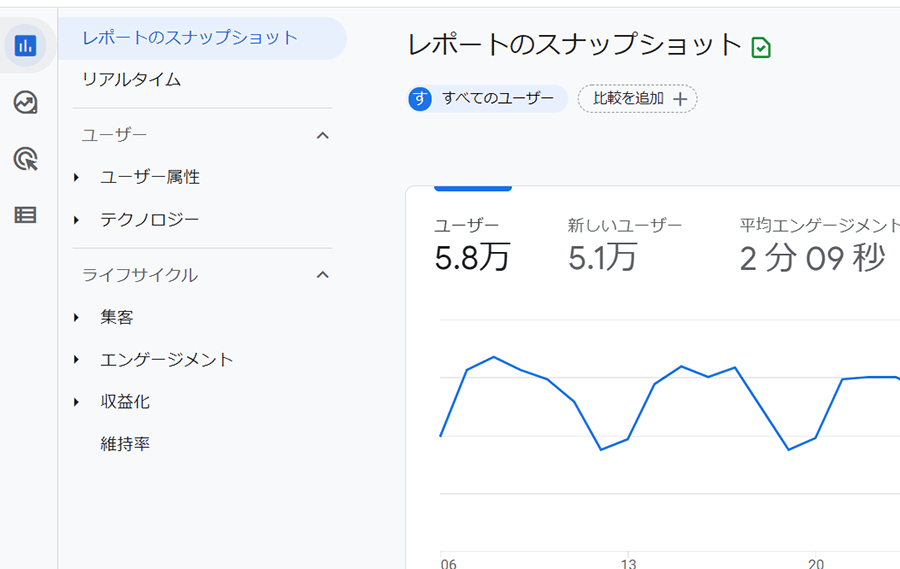
Task: Open the Configure table icon
Action: point(25,215)
